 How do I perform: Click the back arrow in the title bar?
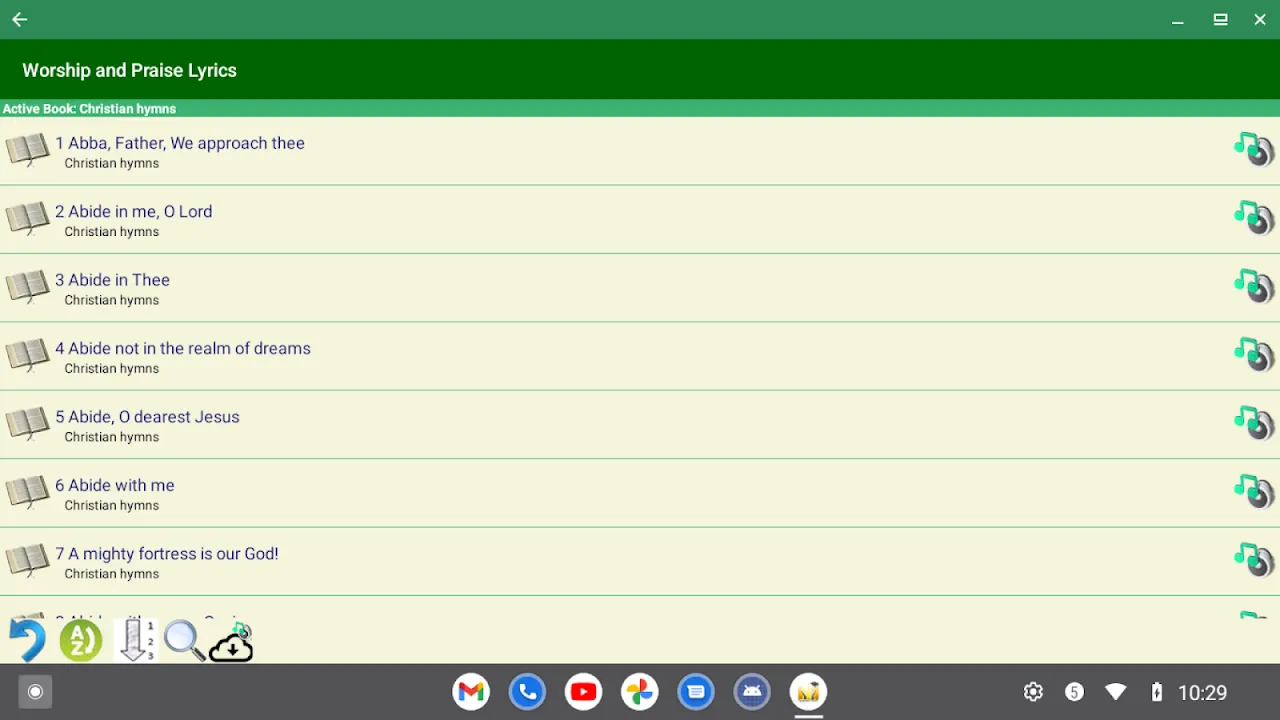point(19,19)
